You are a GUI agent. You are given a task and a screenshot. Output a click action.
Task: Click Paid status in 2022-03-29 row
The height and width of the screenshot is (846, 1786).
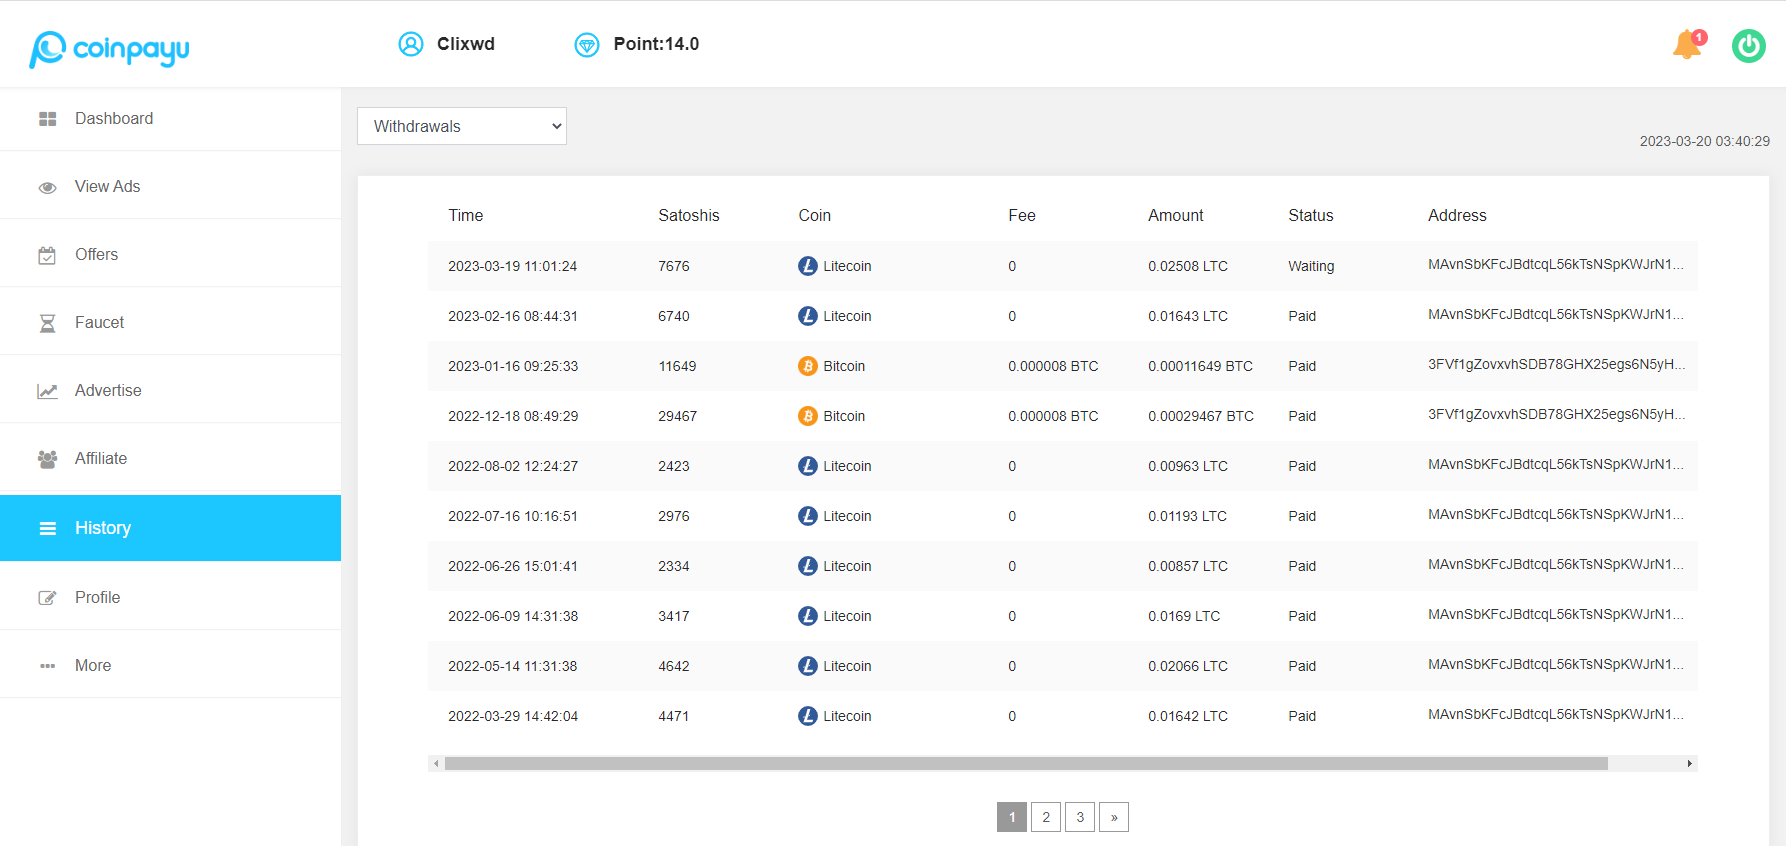coord(1302,716)
